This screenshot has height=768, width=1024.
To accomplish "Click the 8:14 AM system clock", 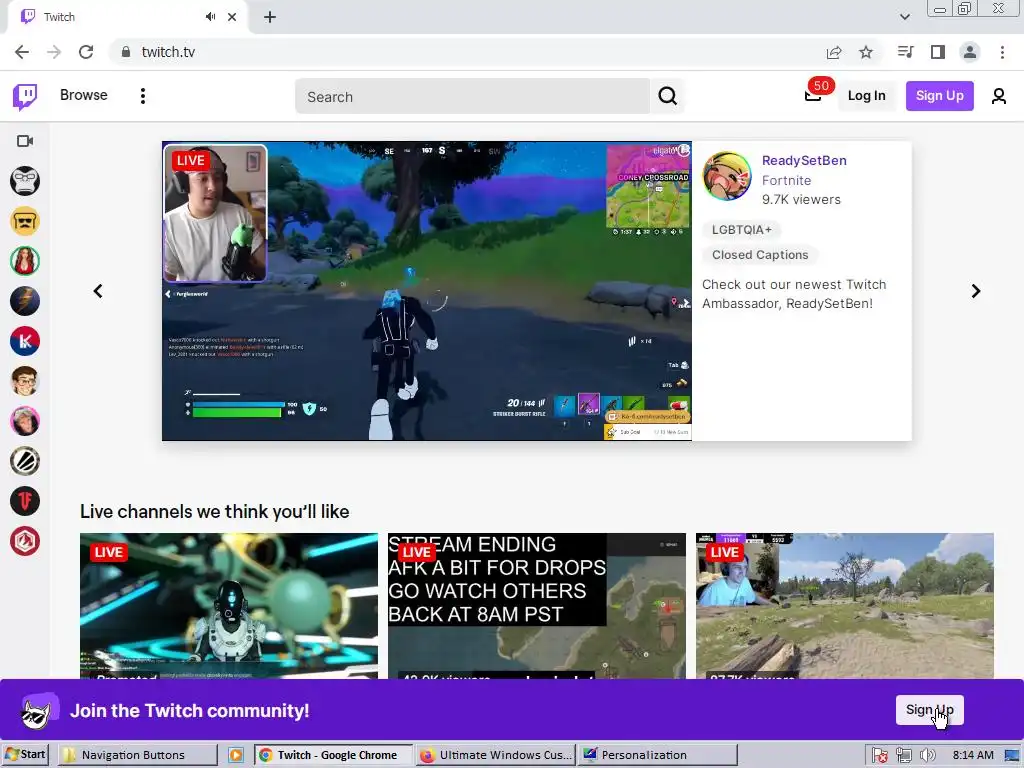I will coord(973,755).
